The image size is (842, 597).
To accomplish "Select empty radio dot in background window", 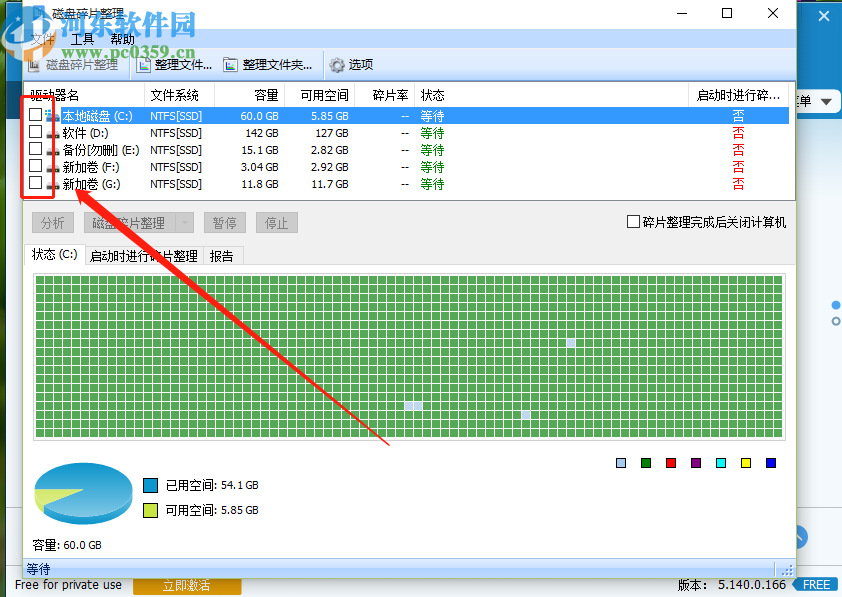I will (x=836, y=321).
